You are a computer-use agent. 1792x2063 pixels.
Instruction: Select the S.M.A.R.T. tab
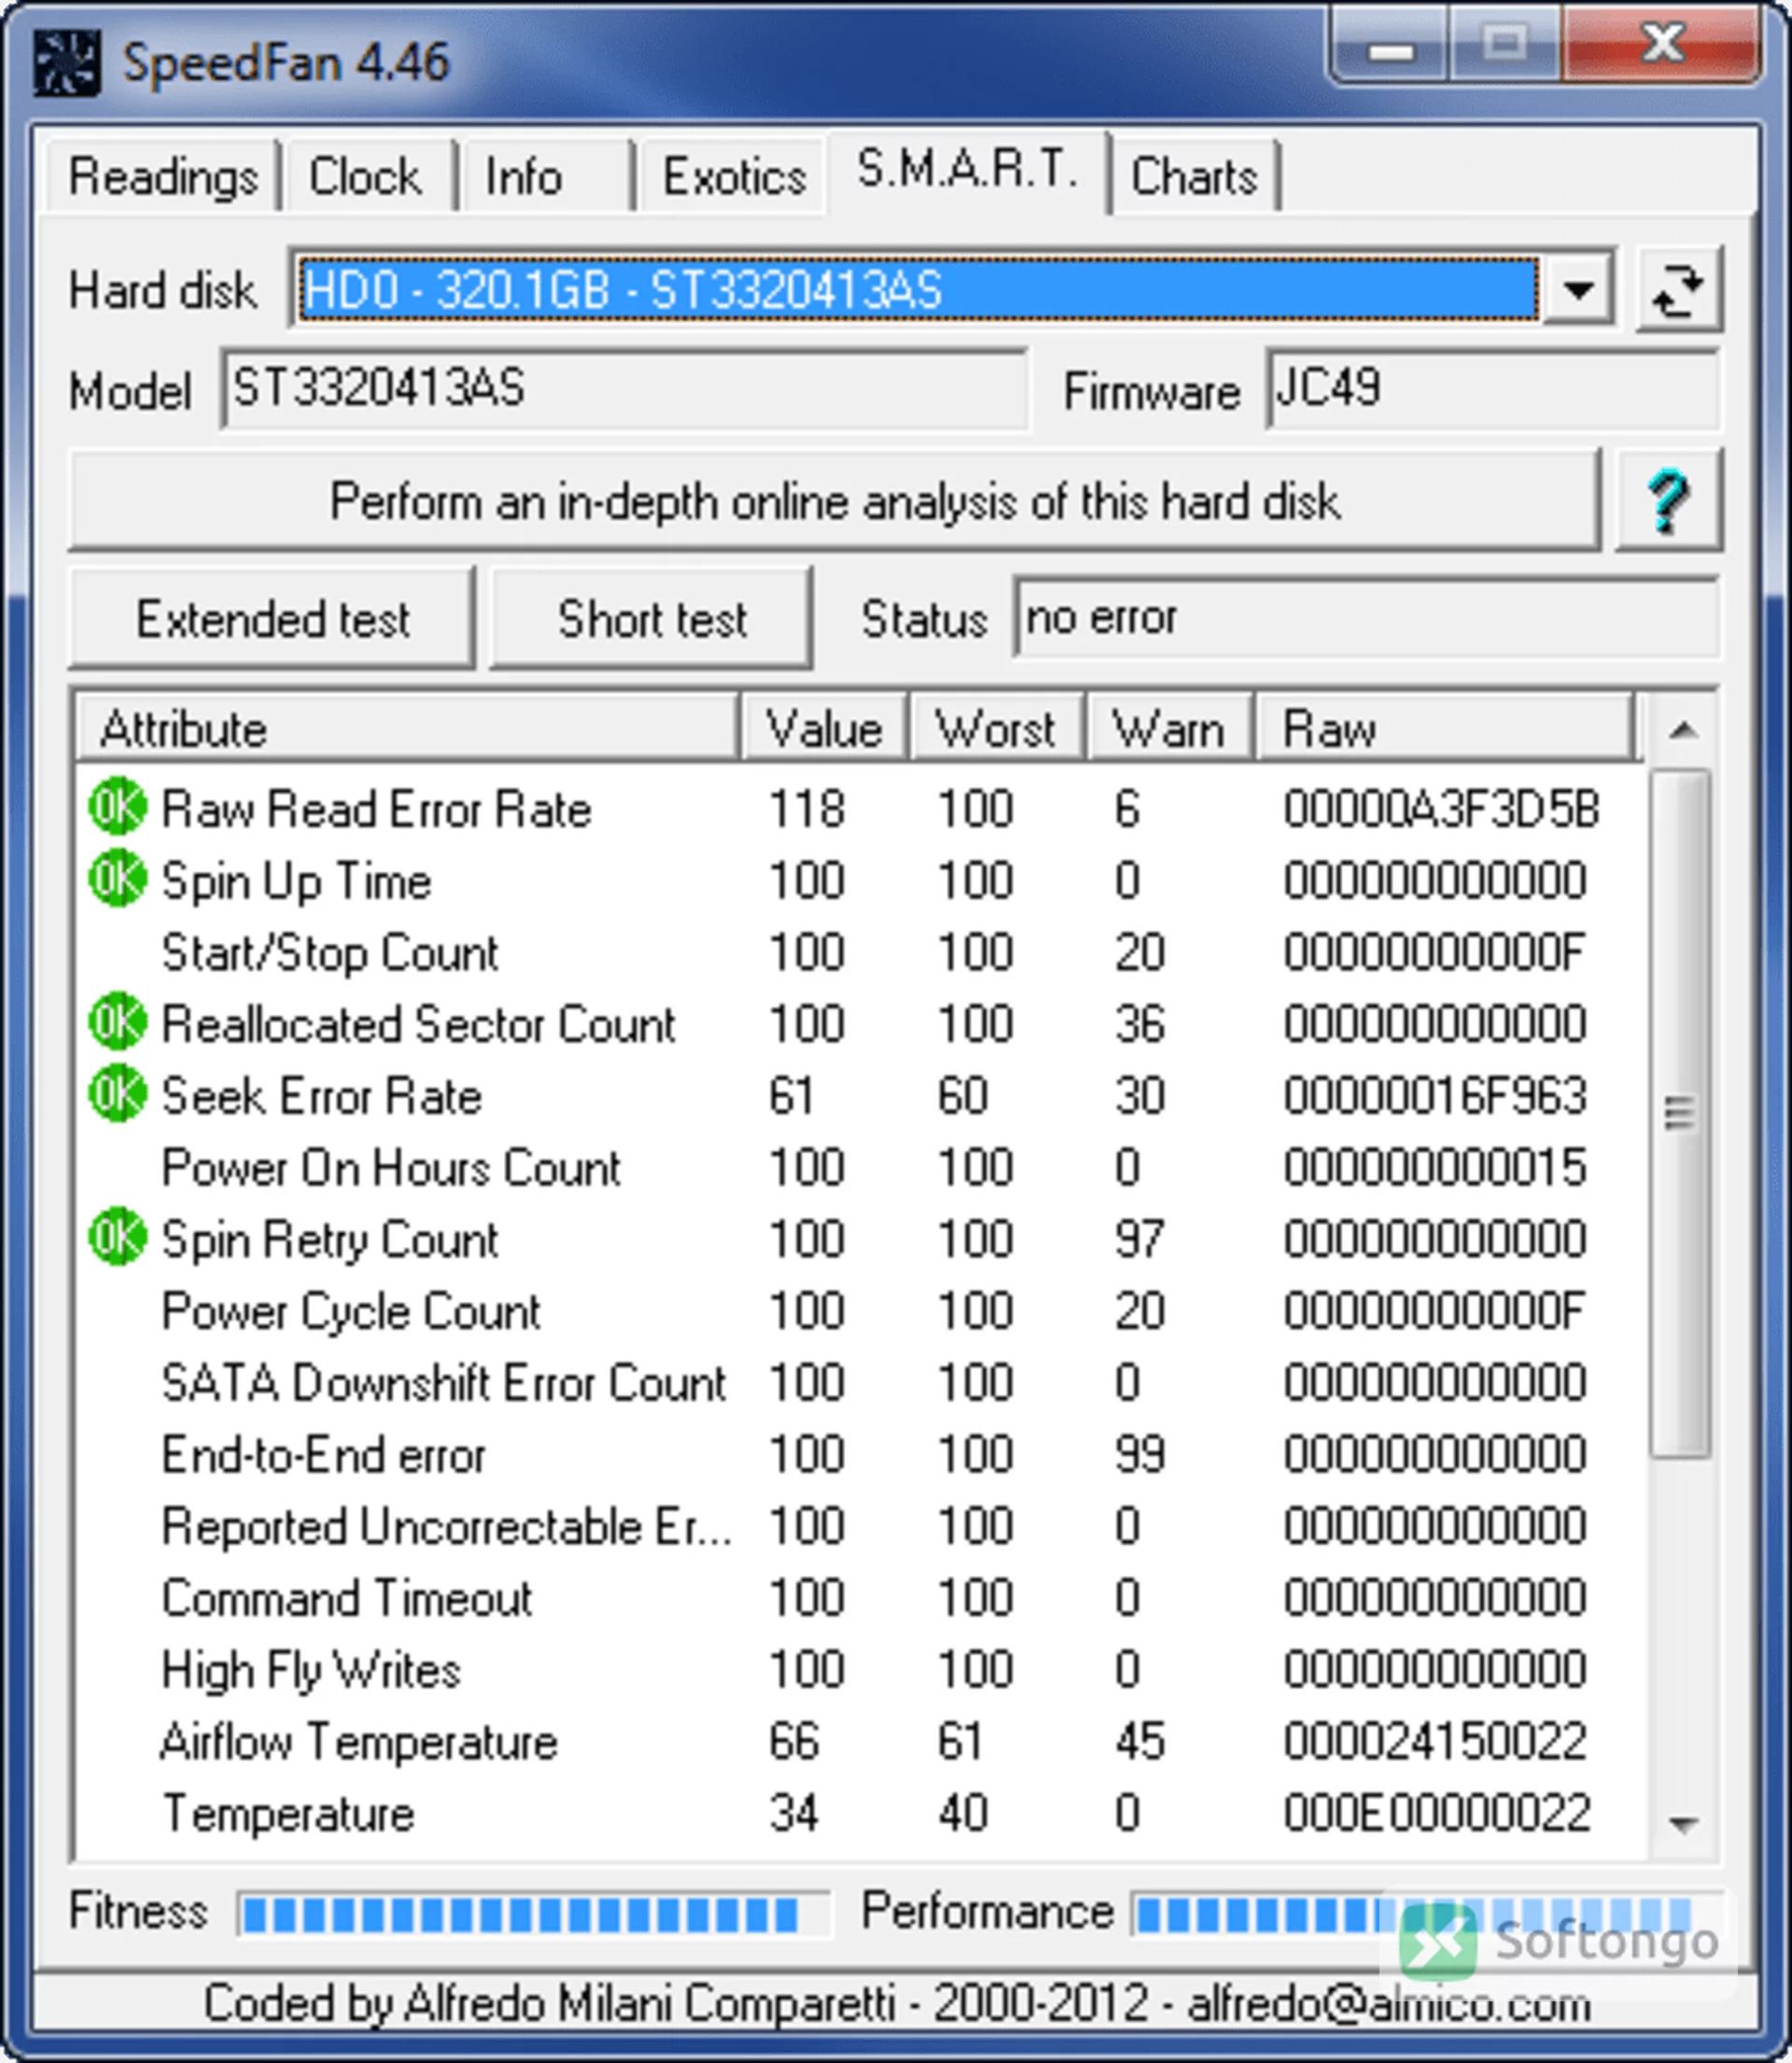967,170
